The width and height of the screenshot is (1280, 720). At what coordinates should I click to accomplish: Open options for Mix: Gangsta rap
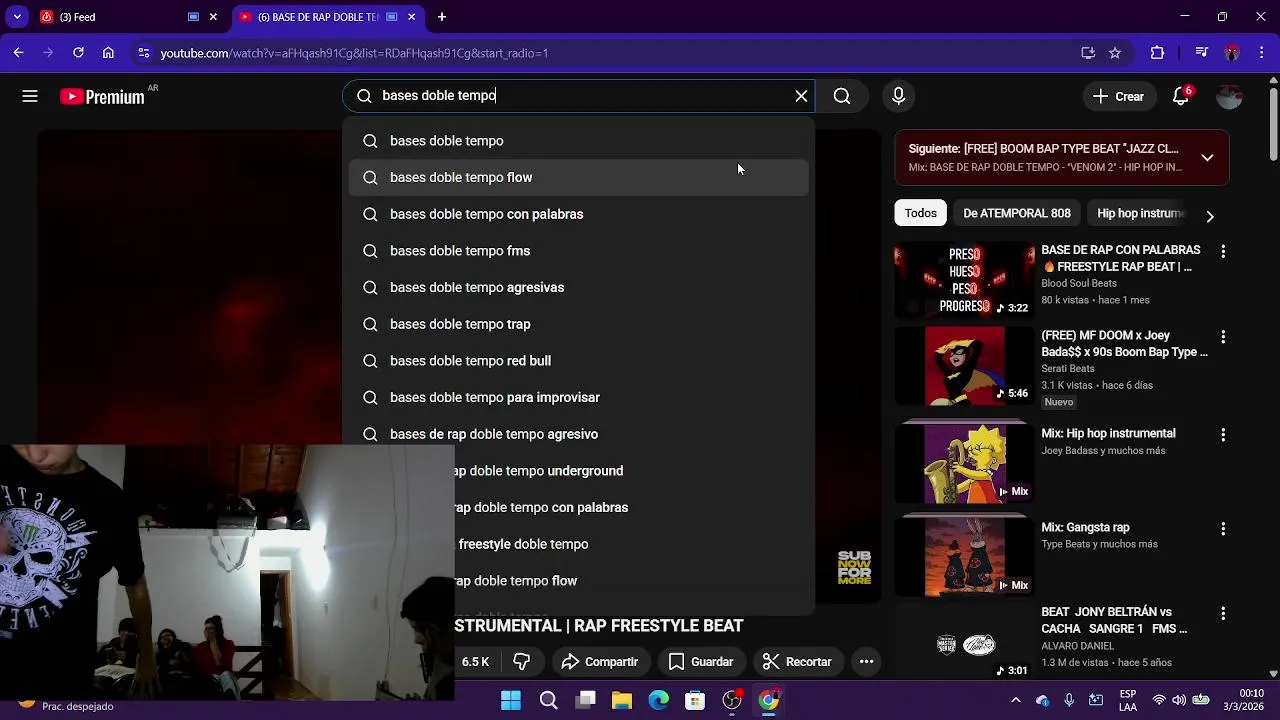point(1222,529)
